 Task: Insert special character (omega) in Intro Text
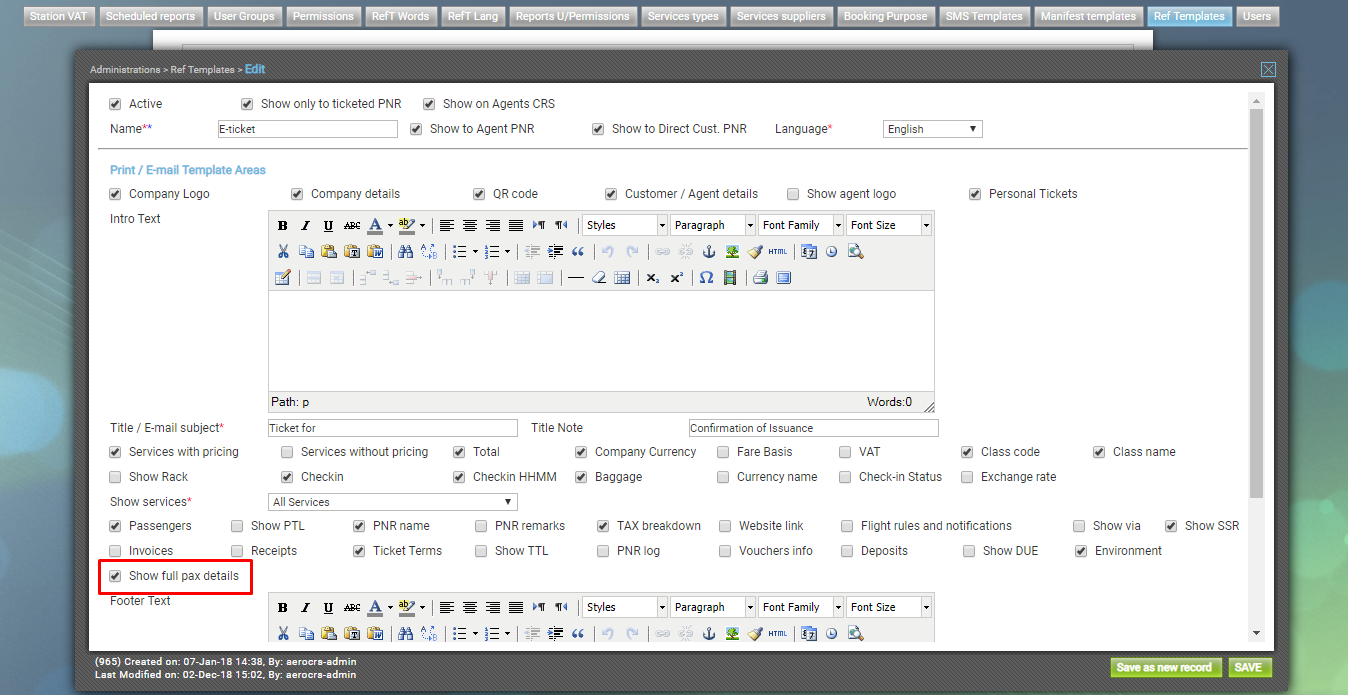[x=706, y=277]
